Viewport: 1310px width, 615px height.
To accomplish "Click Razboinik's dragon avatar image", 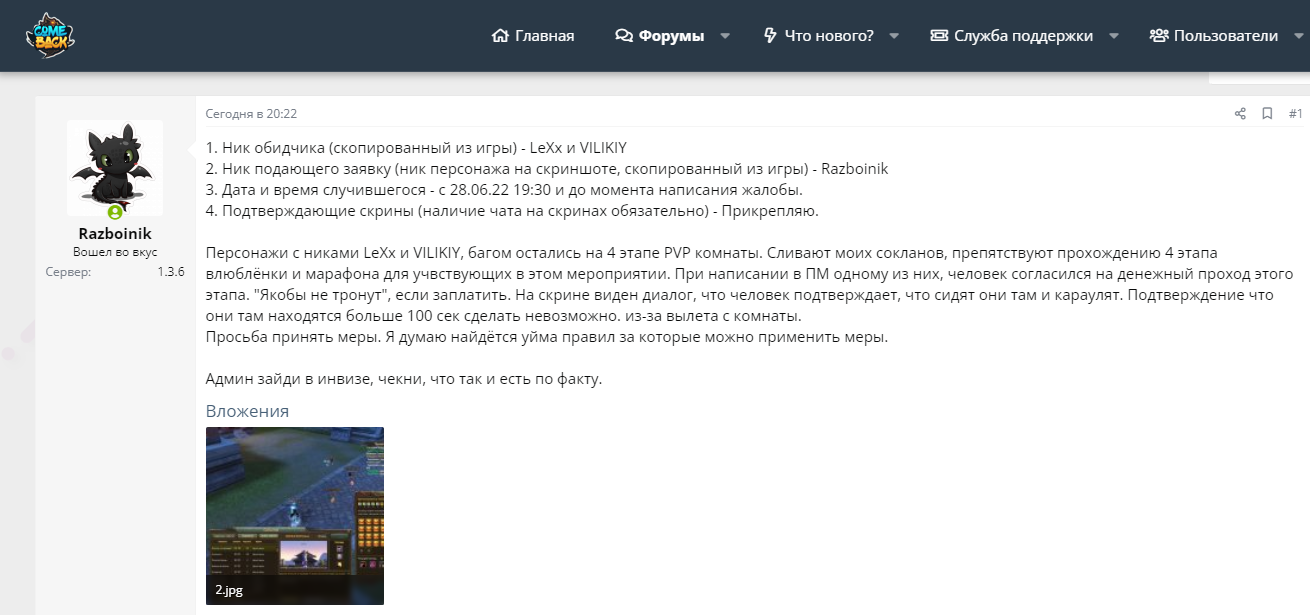I will point(115,167).
